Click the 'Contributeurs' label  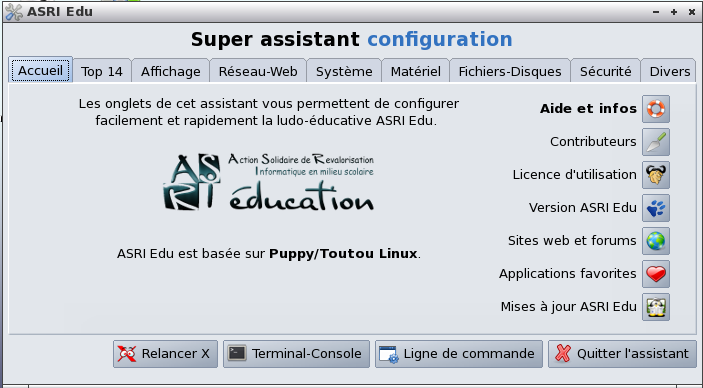593,142
